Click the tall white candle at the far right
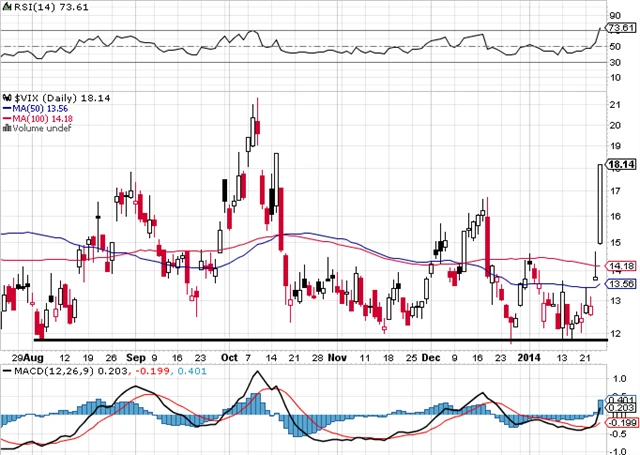The width and height of the screenshot is (640, 455). (x=599, y=203)
